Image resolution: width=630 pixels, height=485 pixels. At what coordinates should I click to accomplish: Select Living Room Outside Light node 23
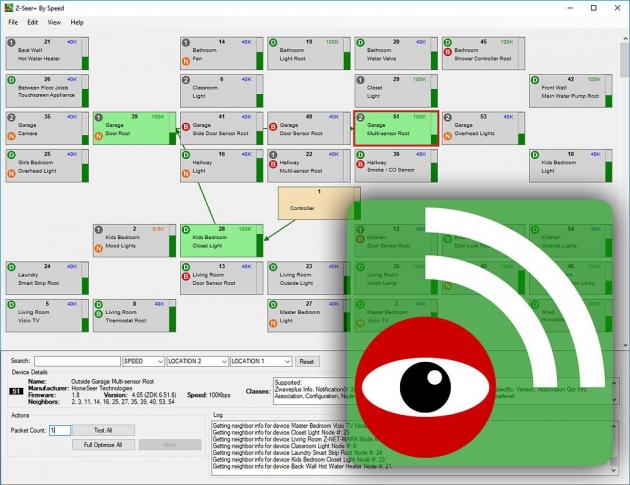[309, 278]
